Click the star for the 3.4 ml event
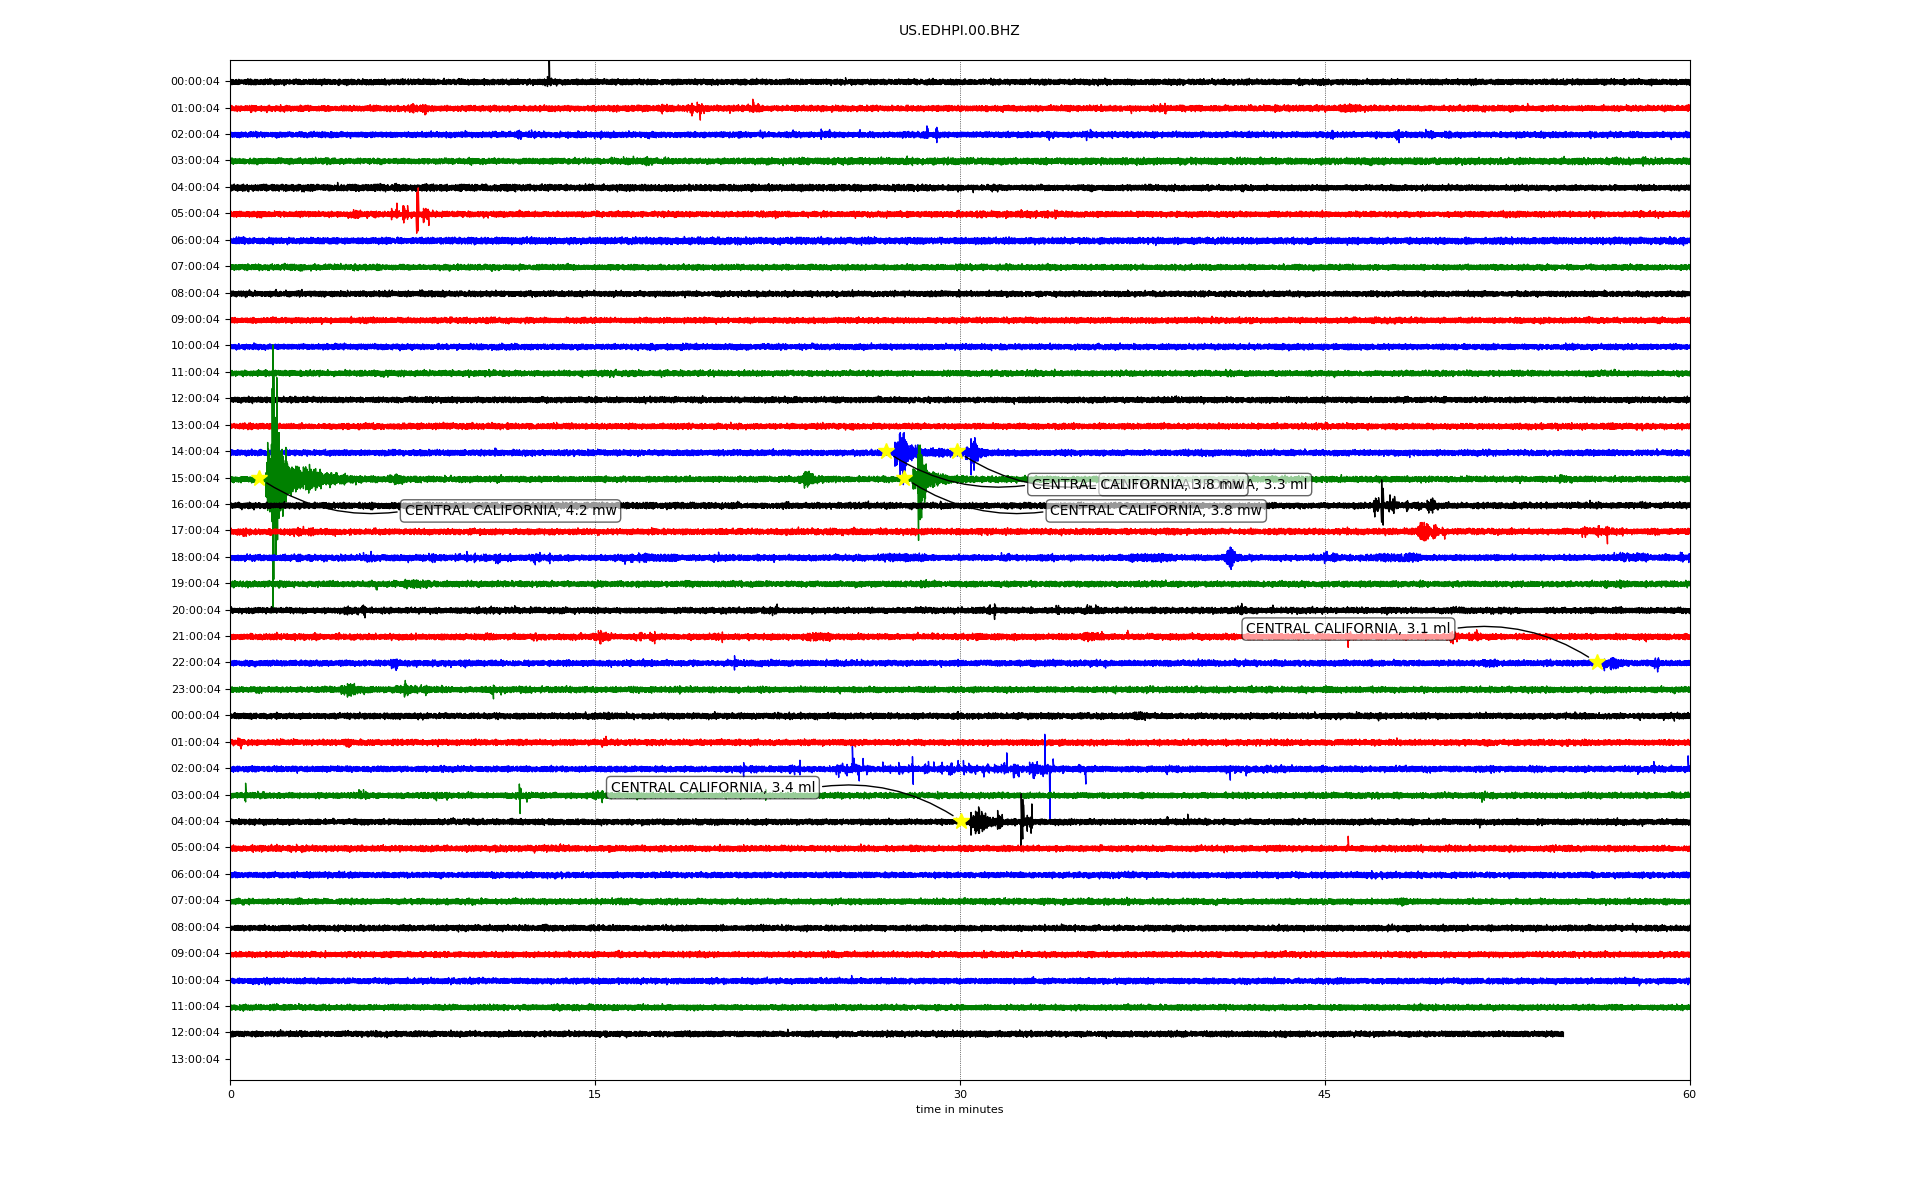The image size is (1920, 1200). [x=961, y=821]
